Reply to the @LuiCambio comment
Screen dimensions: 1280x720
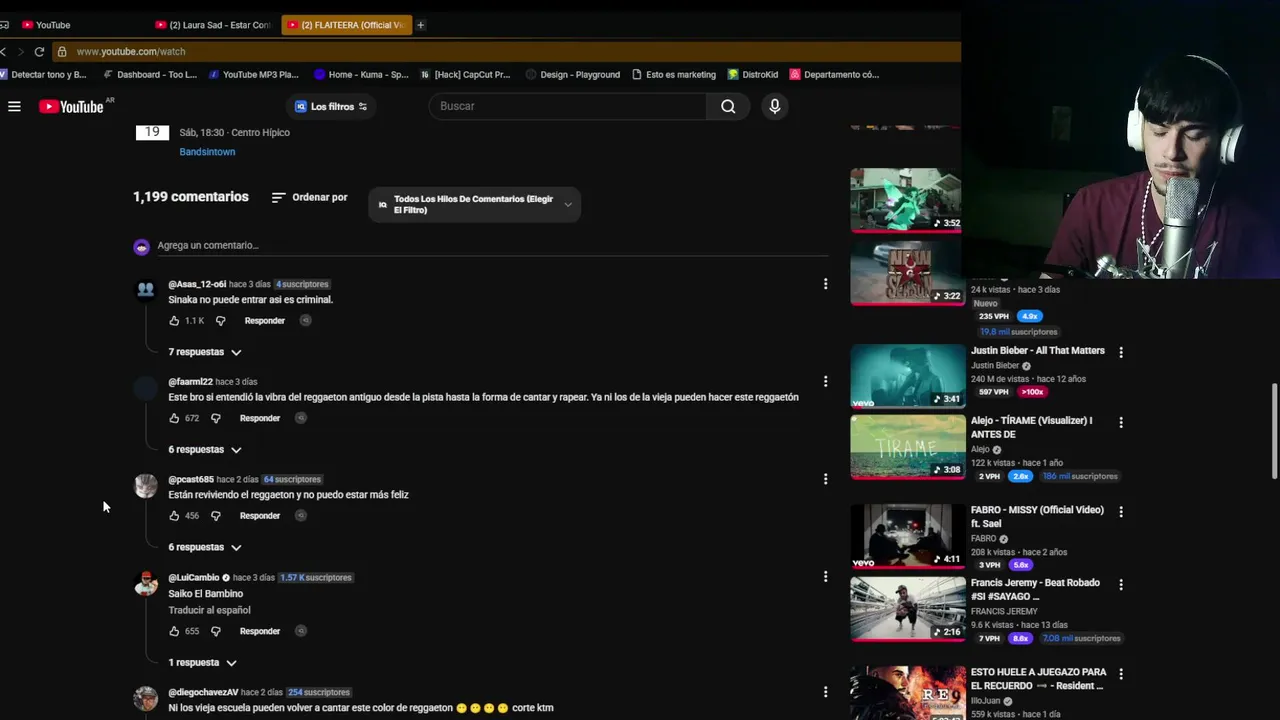pos(260,631)
